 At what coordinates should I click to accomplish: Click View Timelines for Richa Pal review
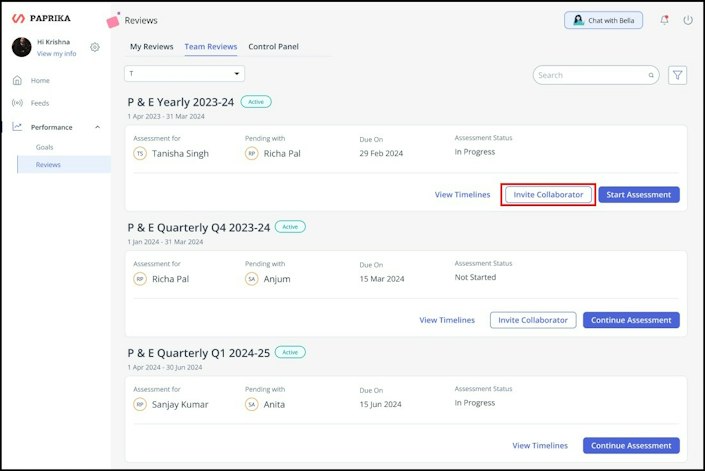coord(447,320)
